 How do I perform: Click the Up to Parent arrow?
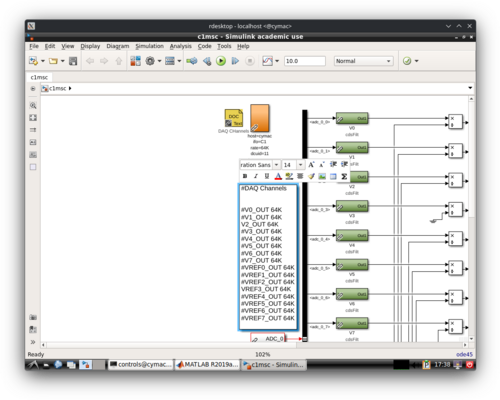tap(119, 61)
